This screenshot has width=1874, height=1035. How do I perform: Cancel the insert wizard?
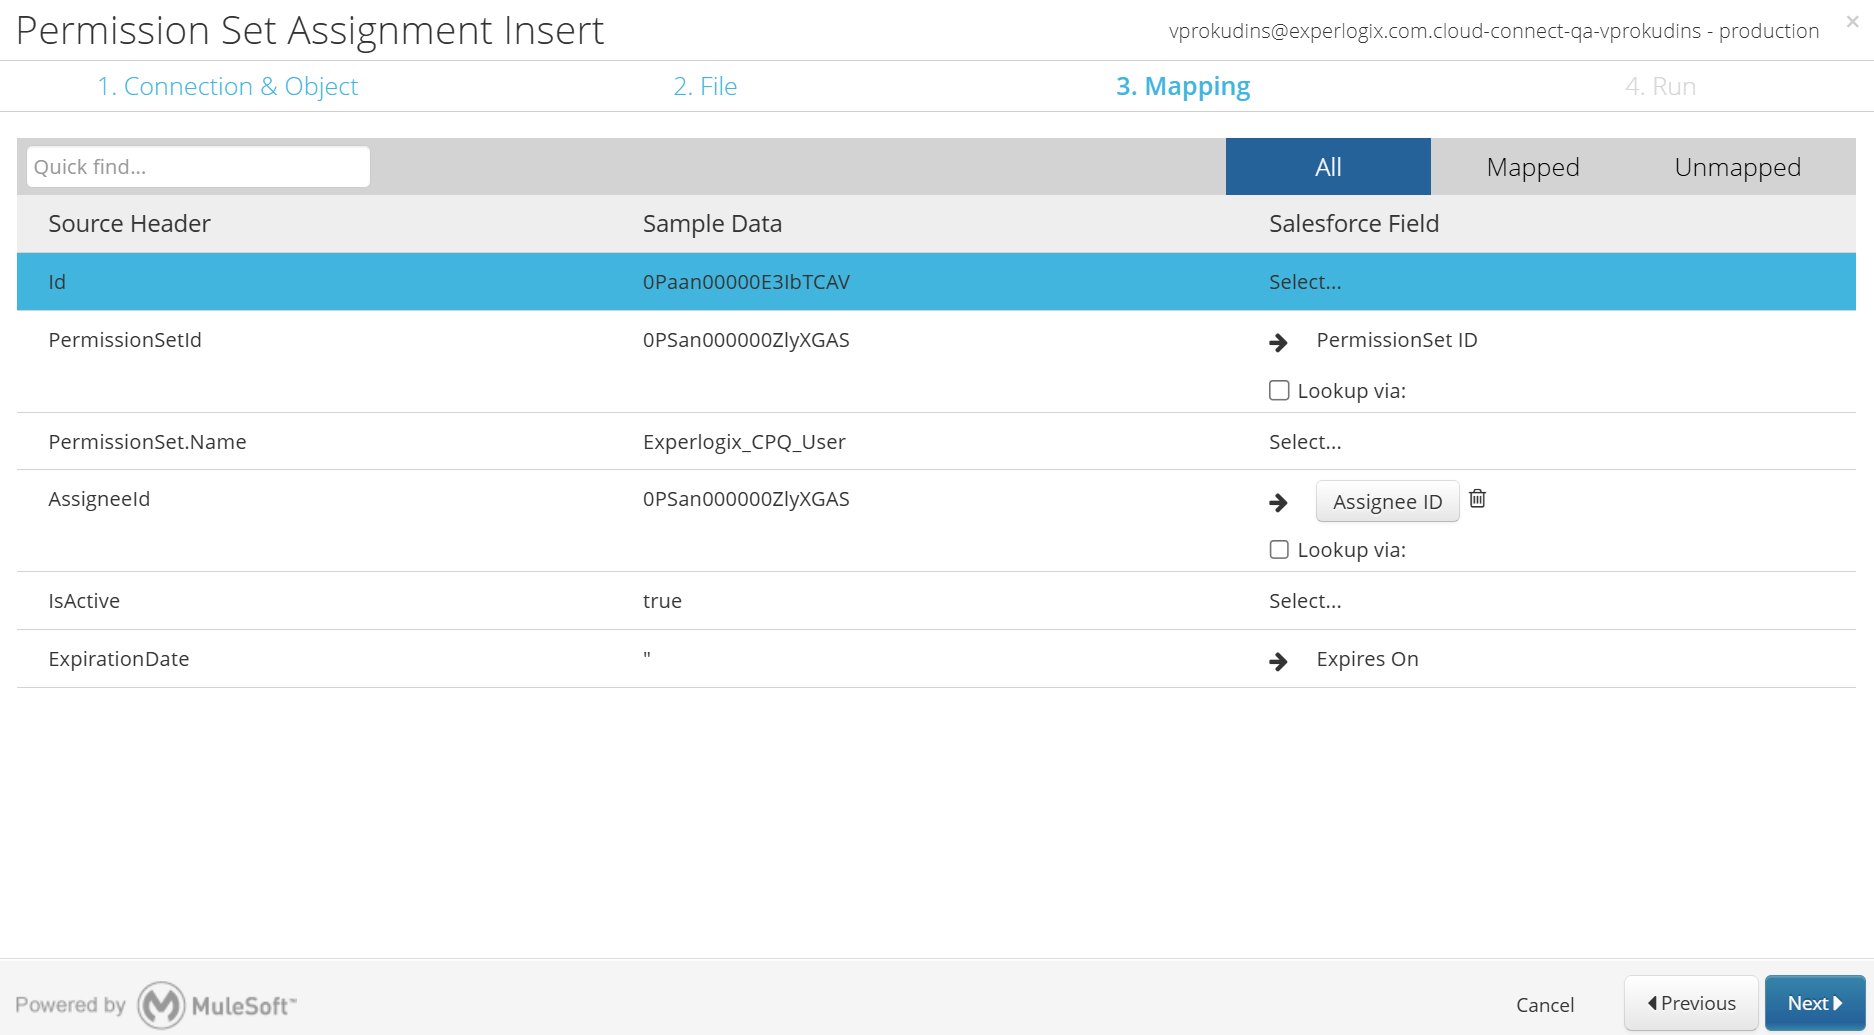point(1545,1005)
